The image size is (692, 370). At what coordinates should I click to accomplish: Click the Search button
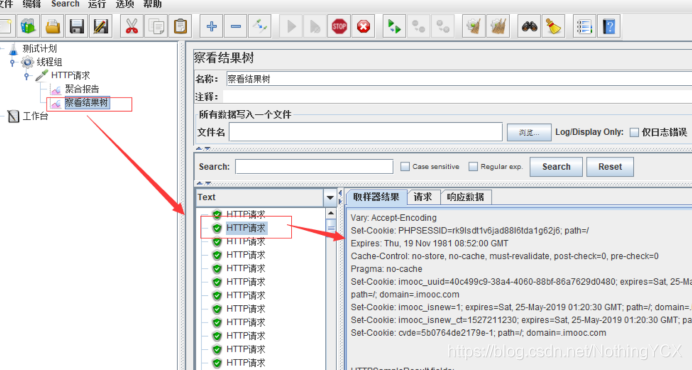pos(556,167)
